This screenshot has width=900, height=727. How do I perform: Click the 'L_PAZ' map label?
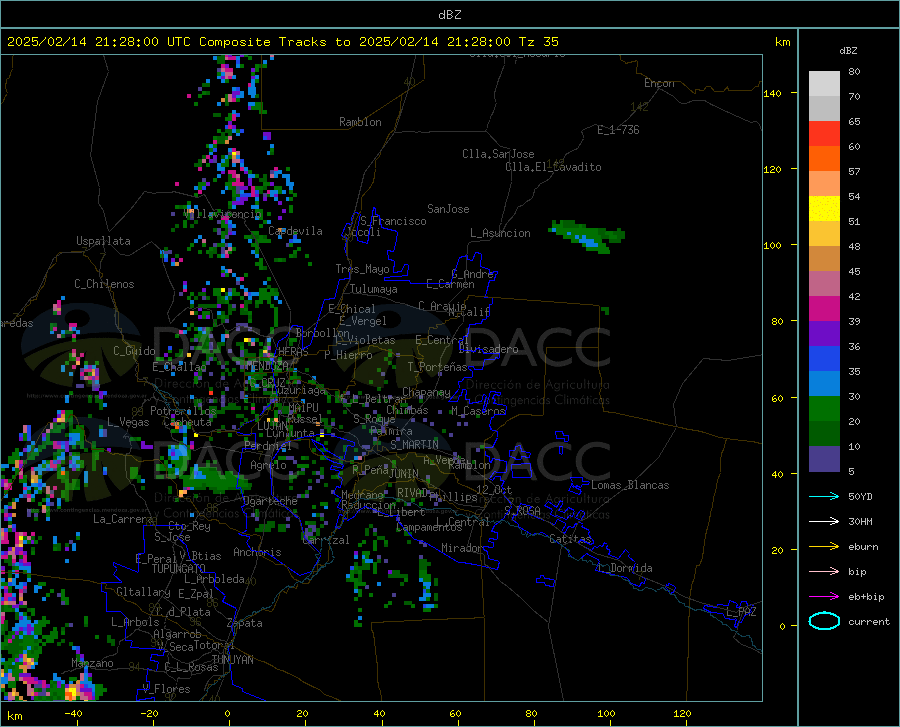click(741, 612)
